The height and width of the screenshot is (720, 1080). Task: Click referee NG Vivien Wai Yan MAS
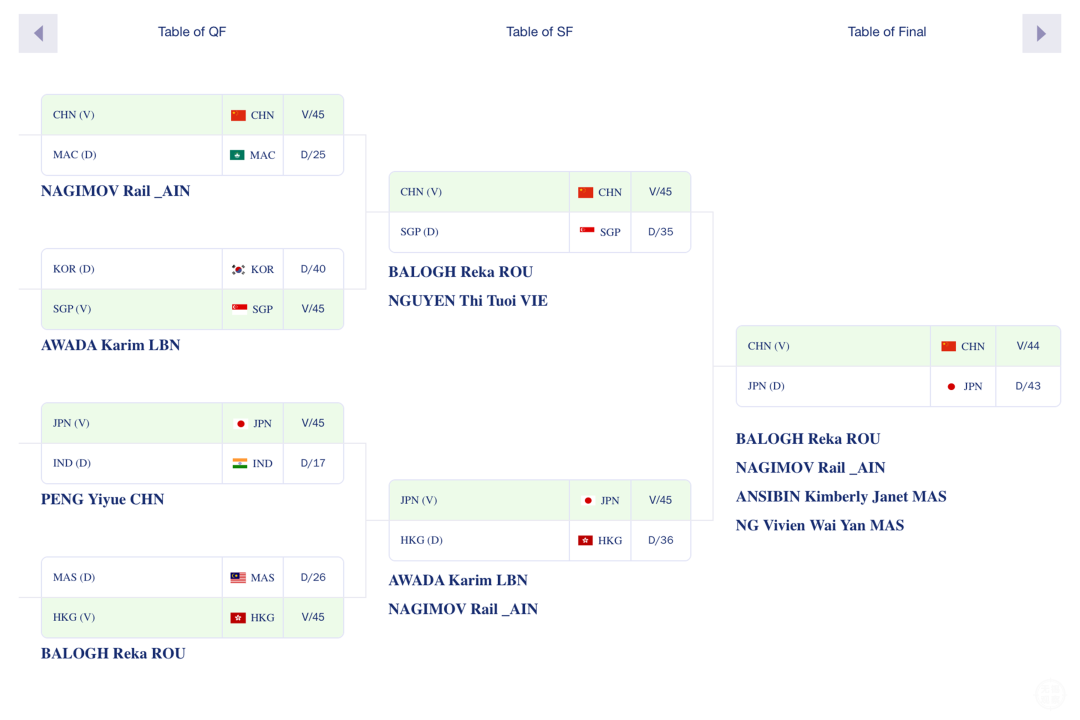(819, 525)
